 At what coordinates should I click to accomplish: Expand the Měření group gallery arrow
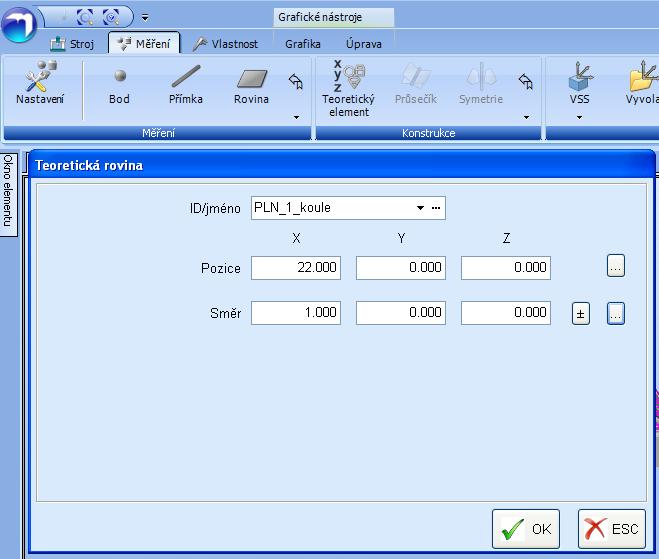(296, 117)
